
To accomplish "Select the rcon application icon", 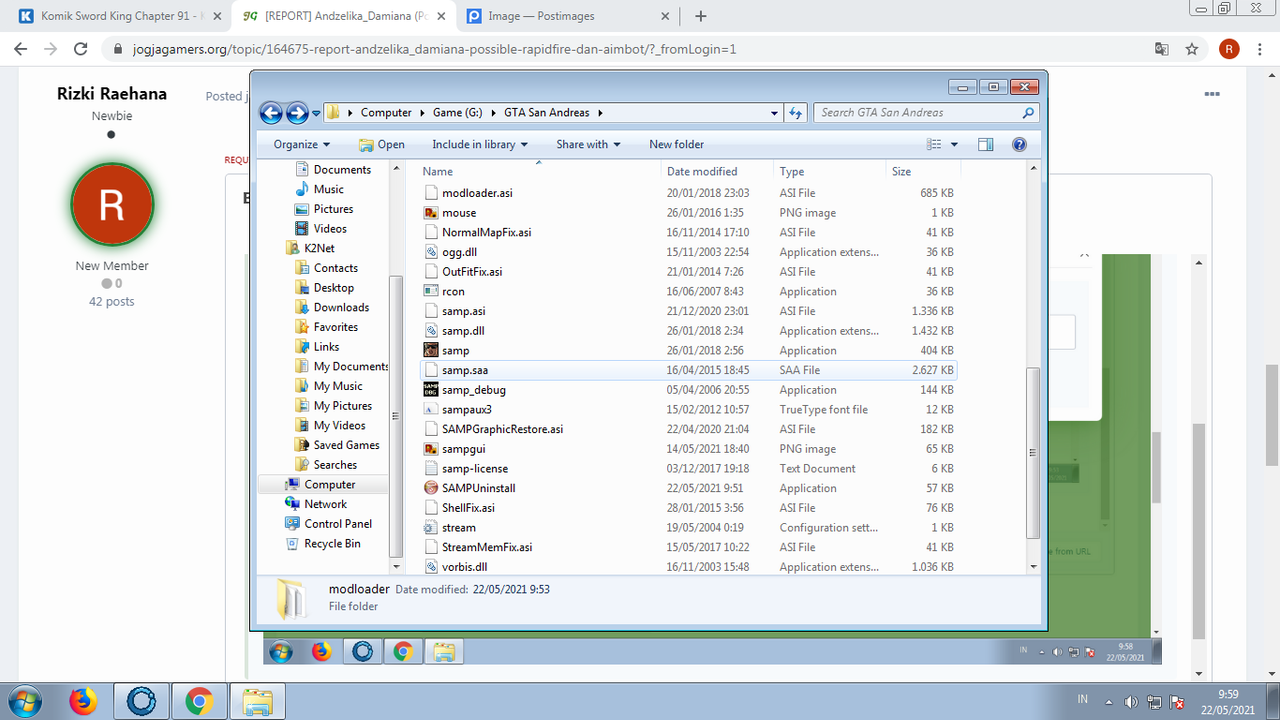I will coord(431,291).
